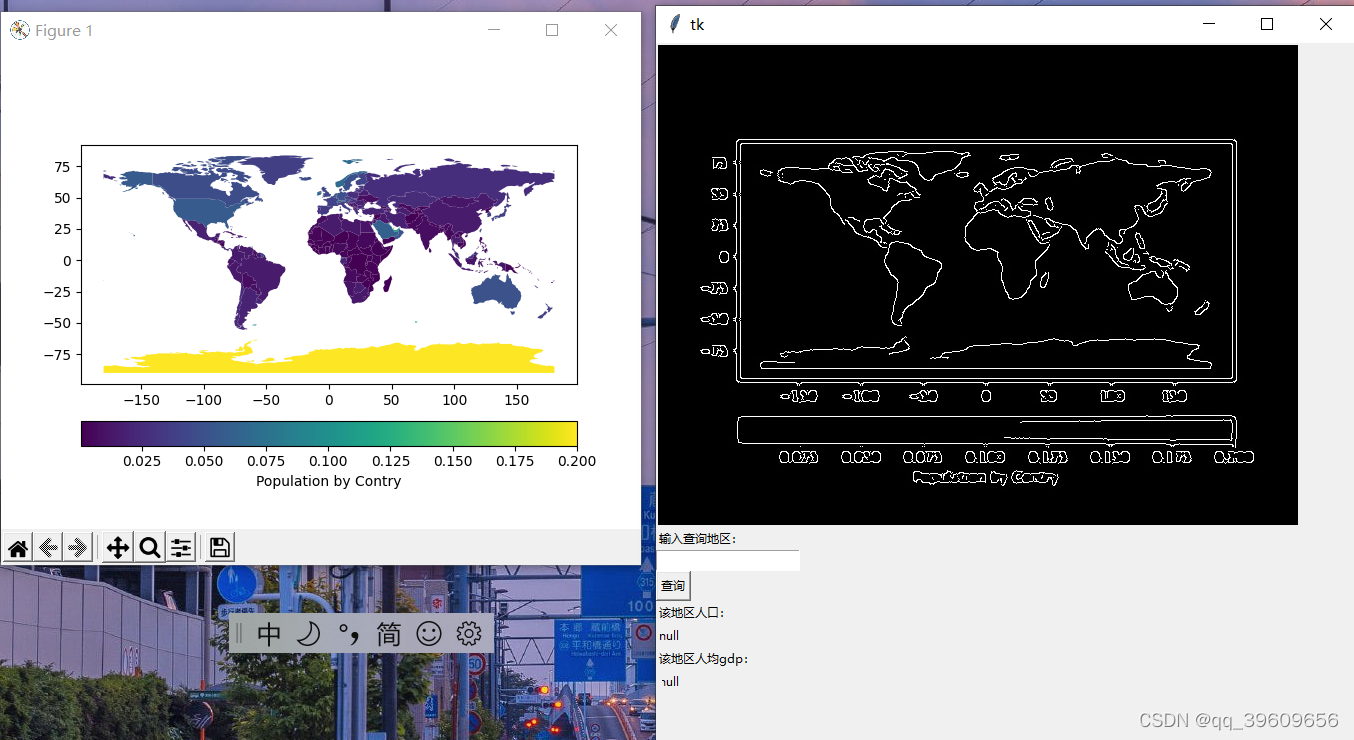Click the 0.200 colorbar tick label

tap(577, 461)
